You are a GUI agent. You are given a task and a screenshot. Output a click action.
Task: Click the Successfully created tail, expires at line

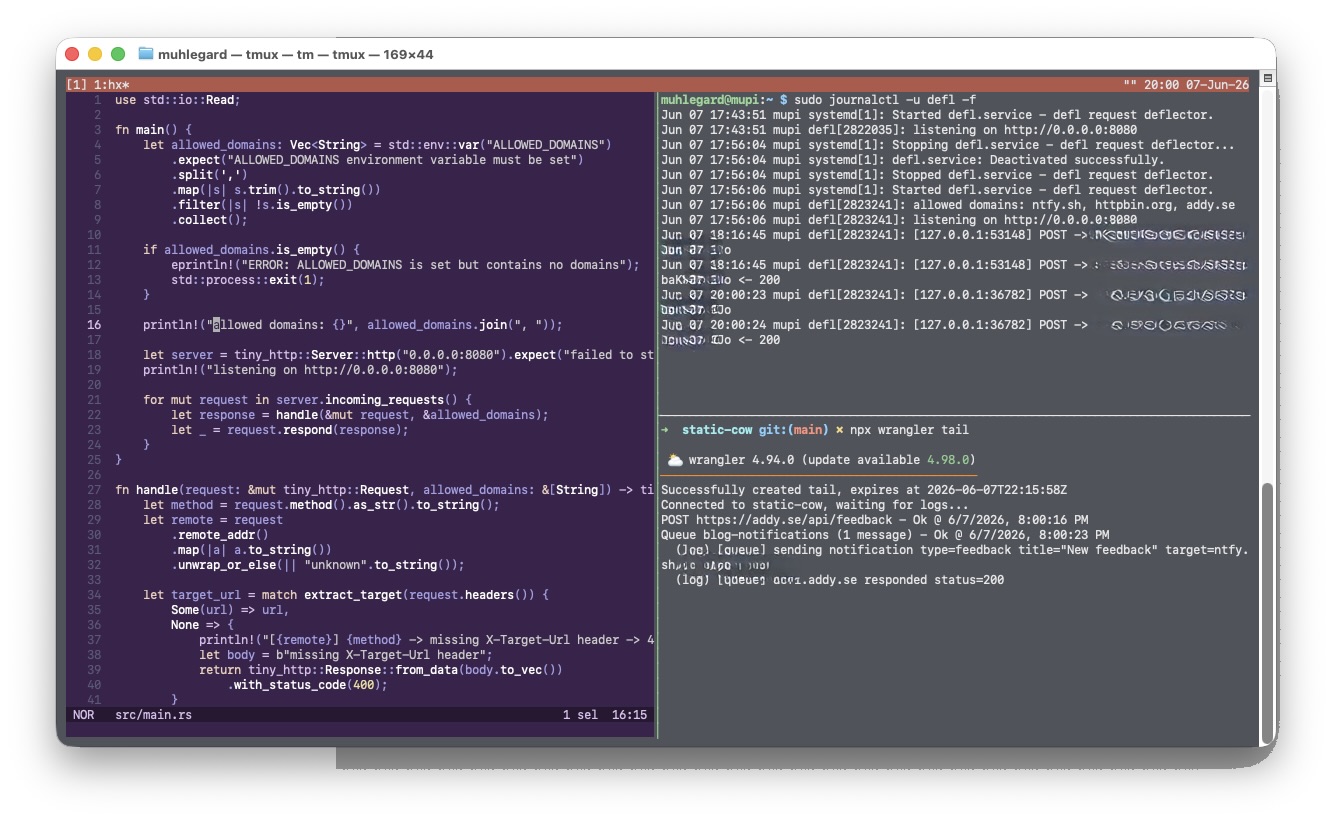[x=864, y=490]
